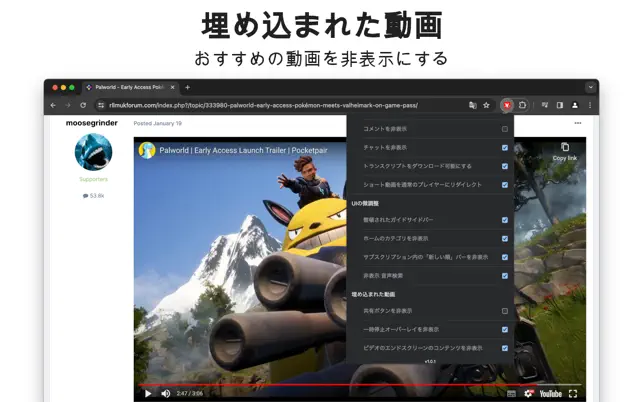Open site information icon in address bar
643x402 pixels.
point(101,105)
